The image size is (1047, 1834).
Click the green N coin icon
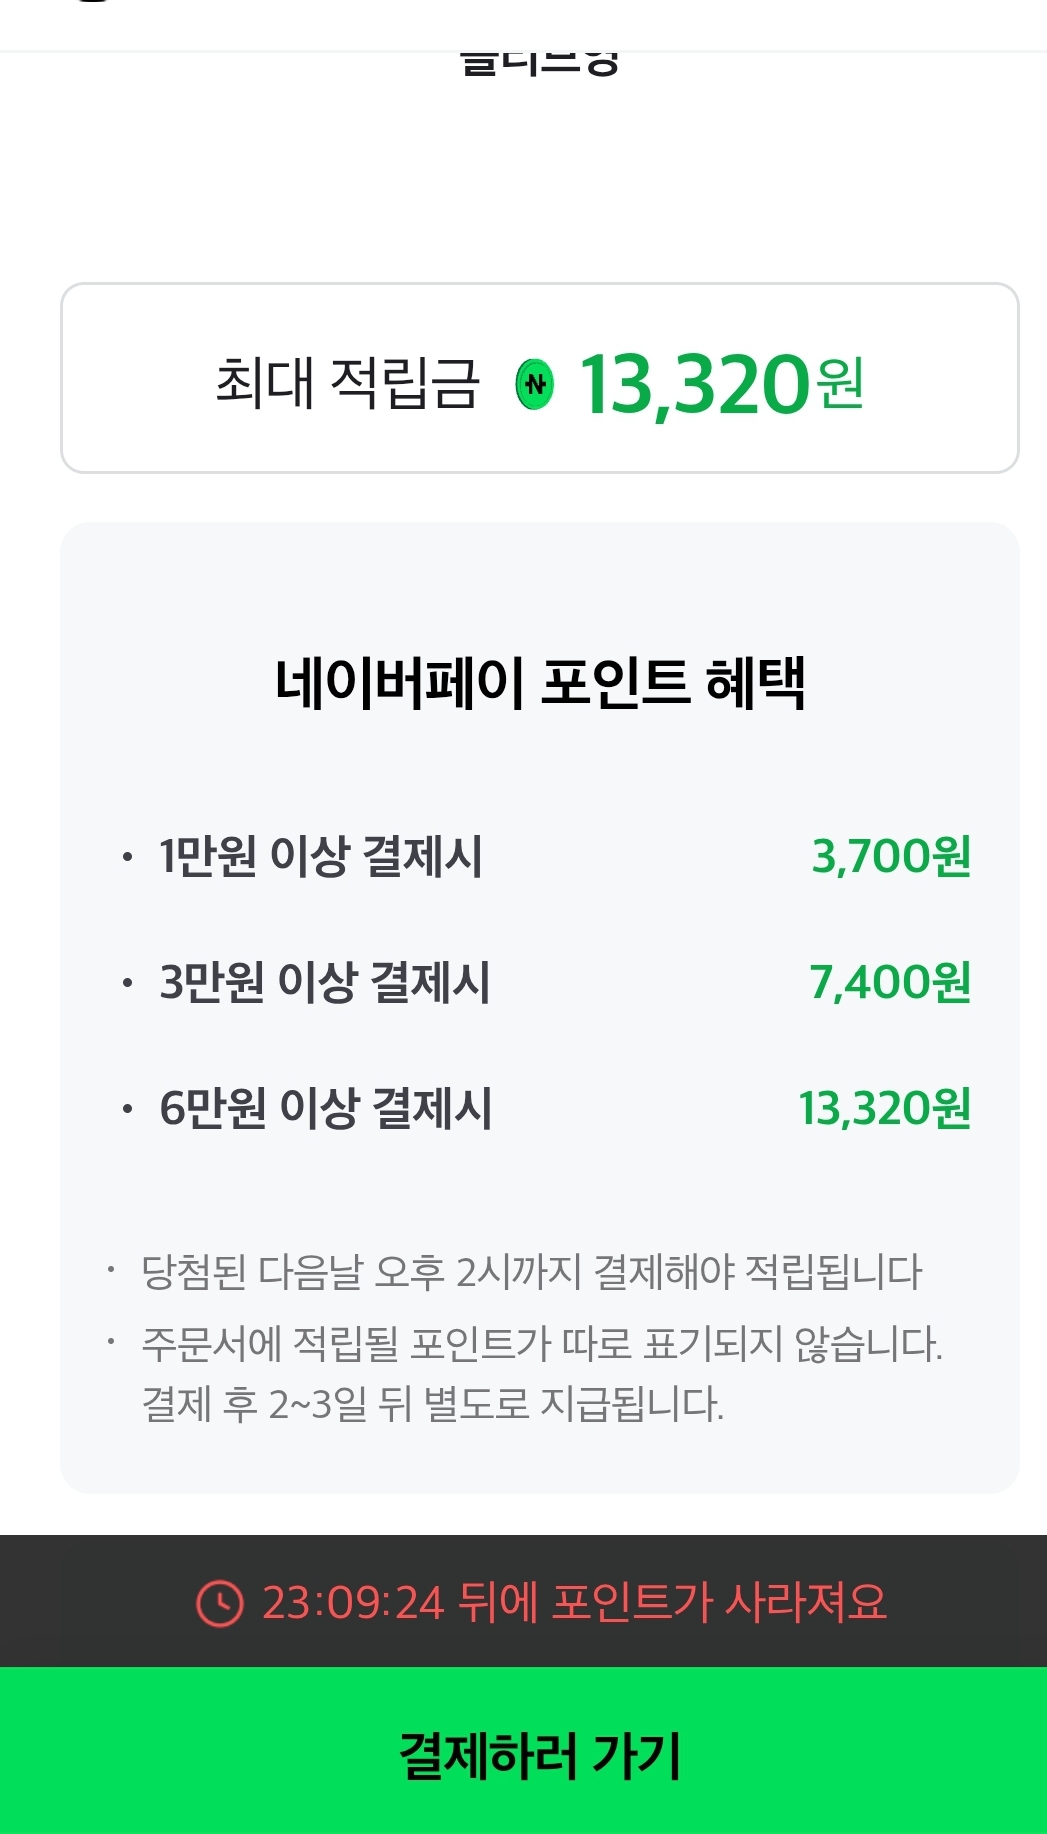pyautogui.click(x=535, y=384)
